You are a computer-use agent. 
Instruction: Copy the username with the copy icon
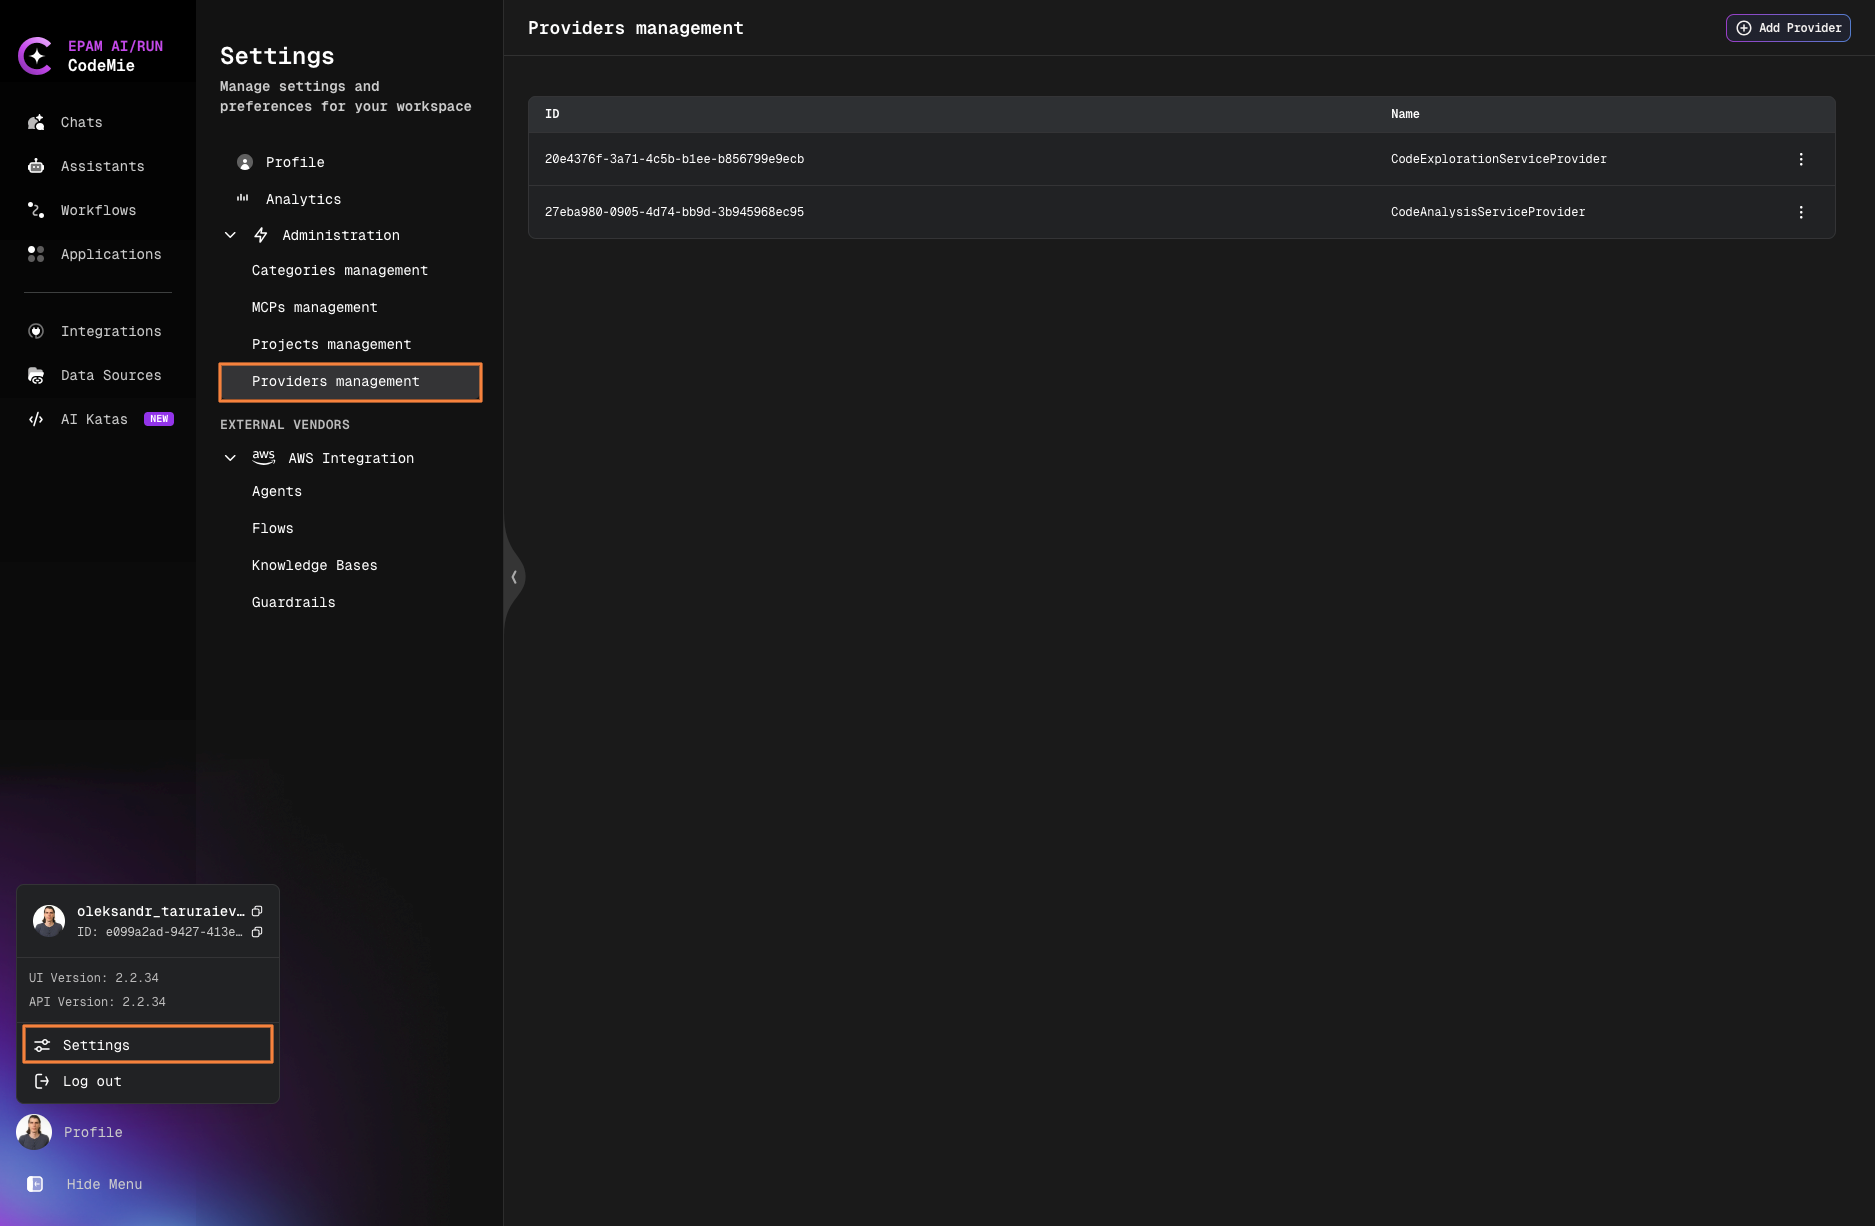coord(257,911)
